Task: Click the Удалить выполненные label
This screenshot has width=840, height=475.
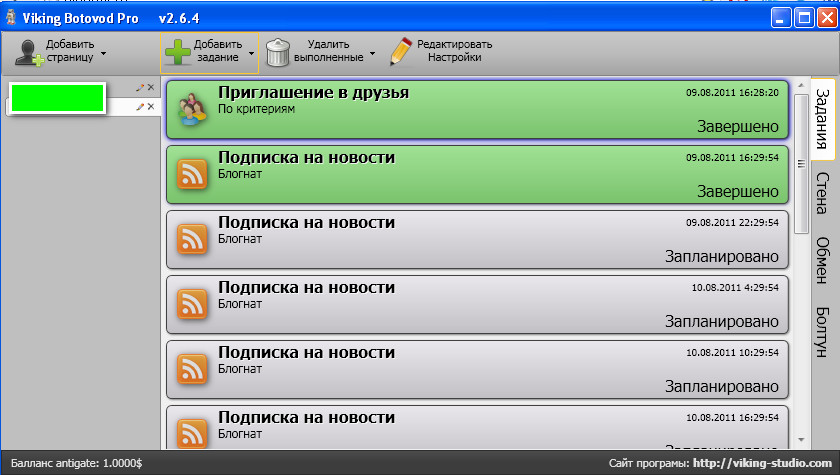Action: pyautogui.click(x=328, y=51)
